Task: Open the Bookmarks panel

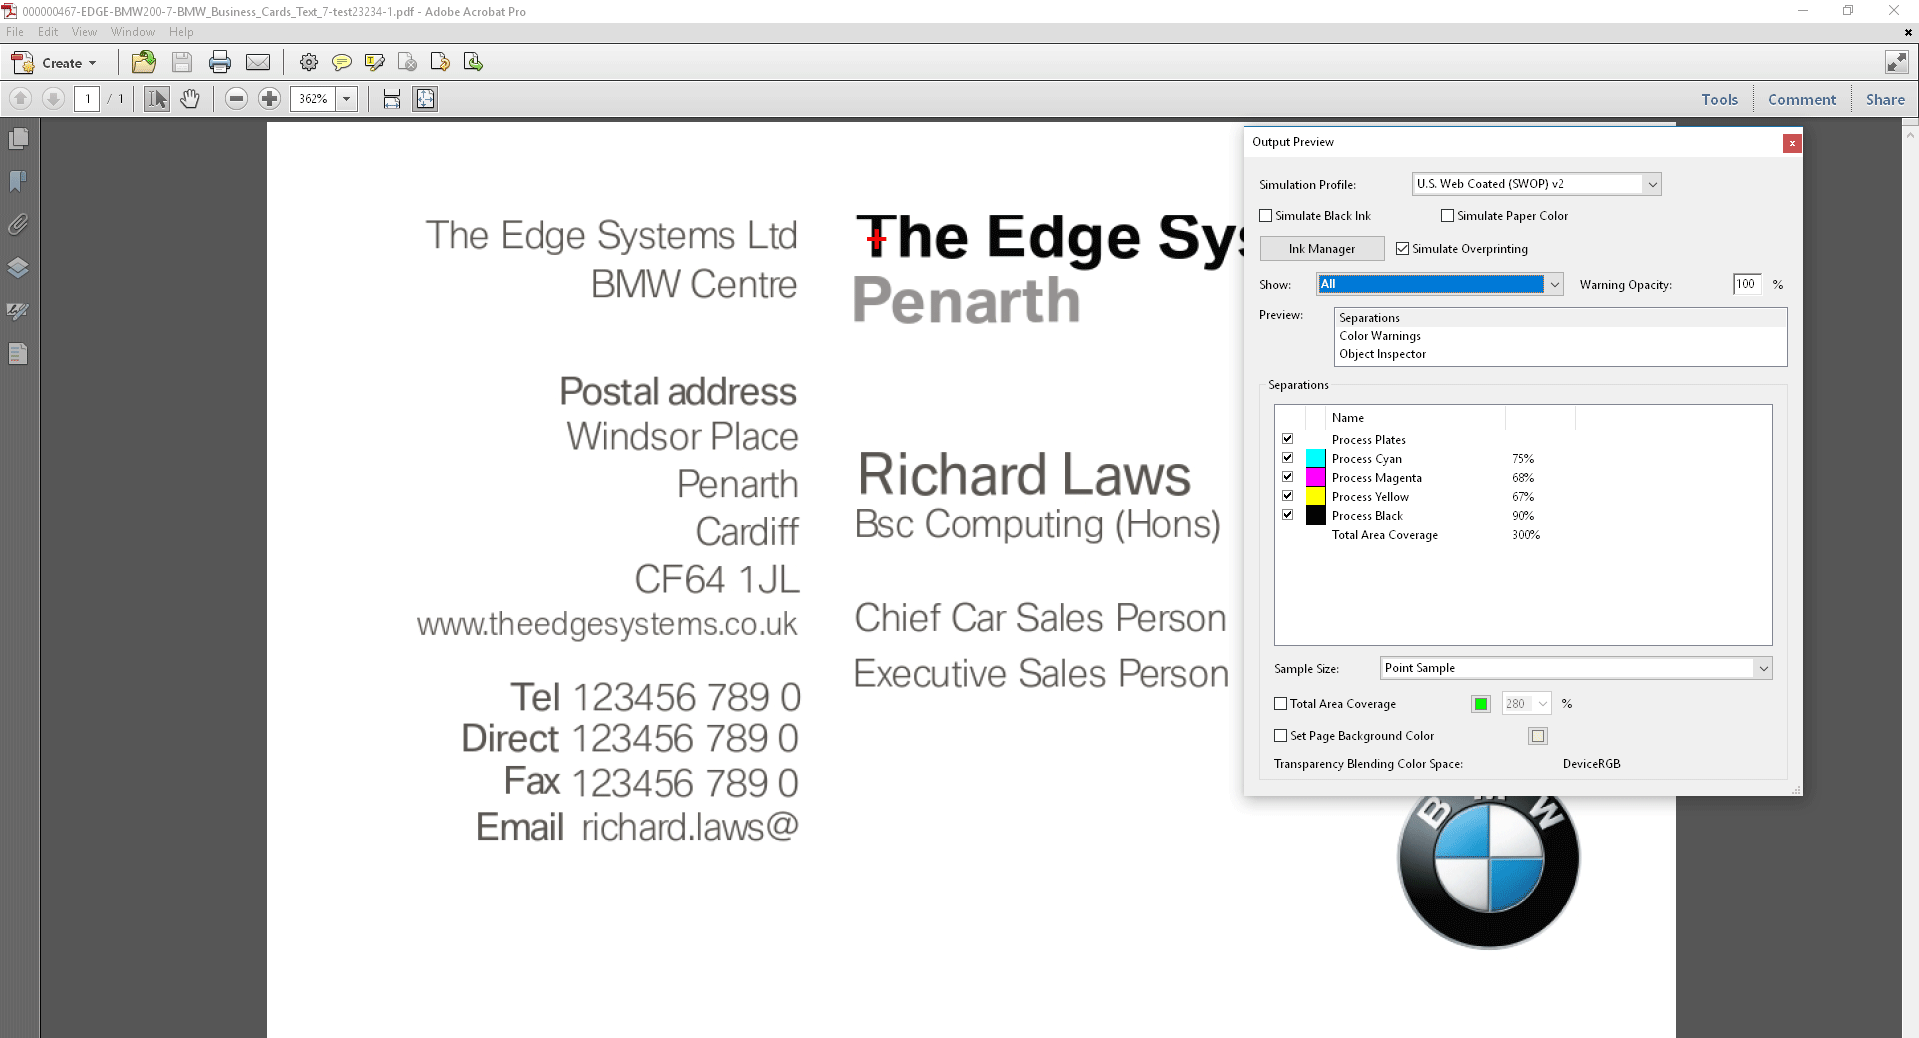Action: point(18,181)
